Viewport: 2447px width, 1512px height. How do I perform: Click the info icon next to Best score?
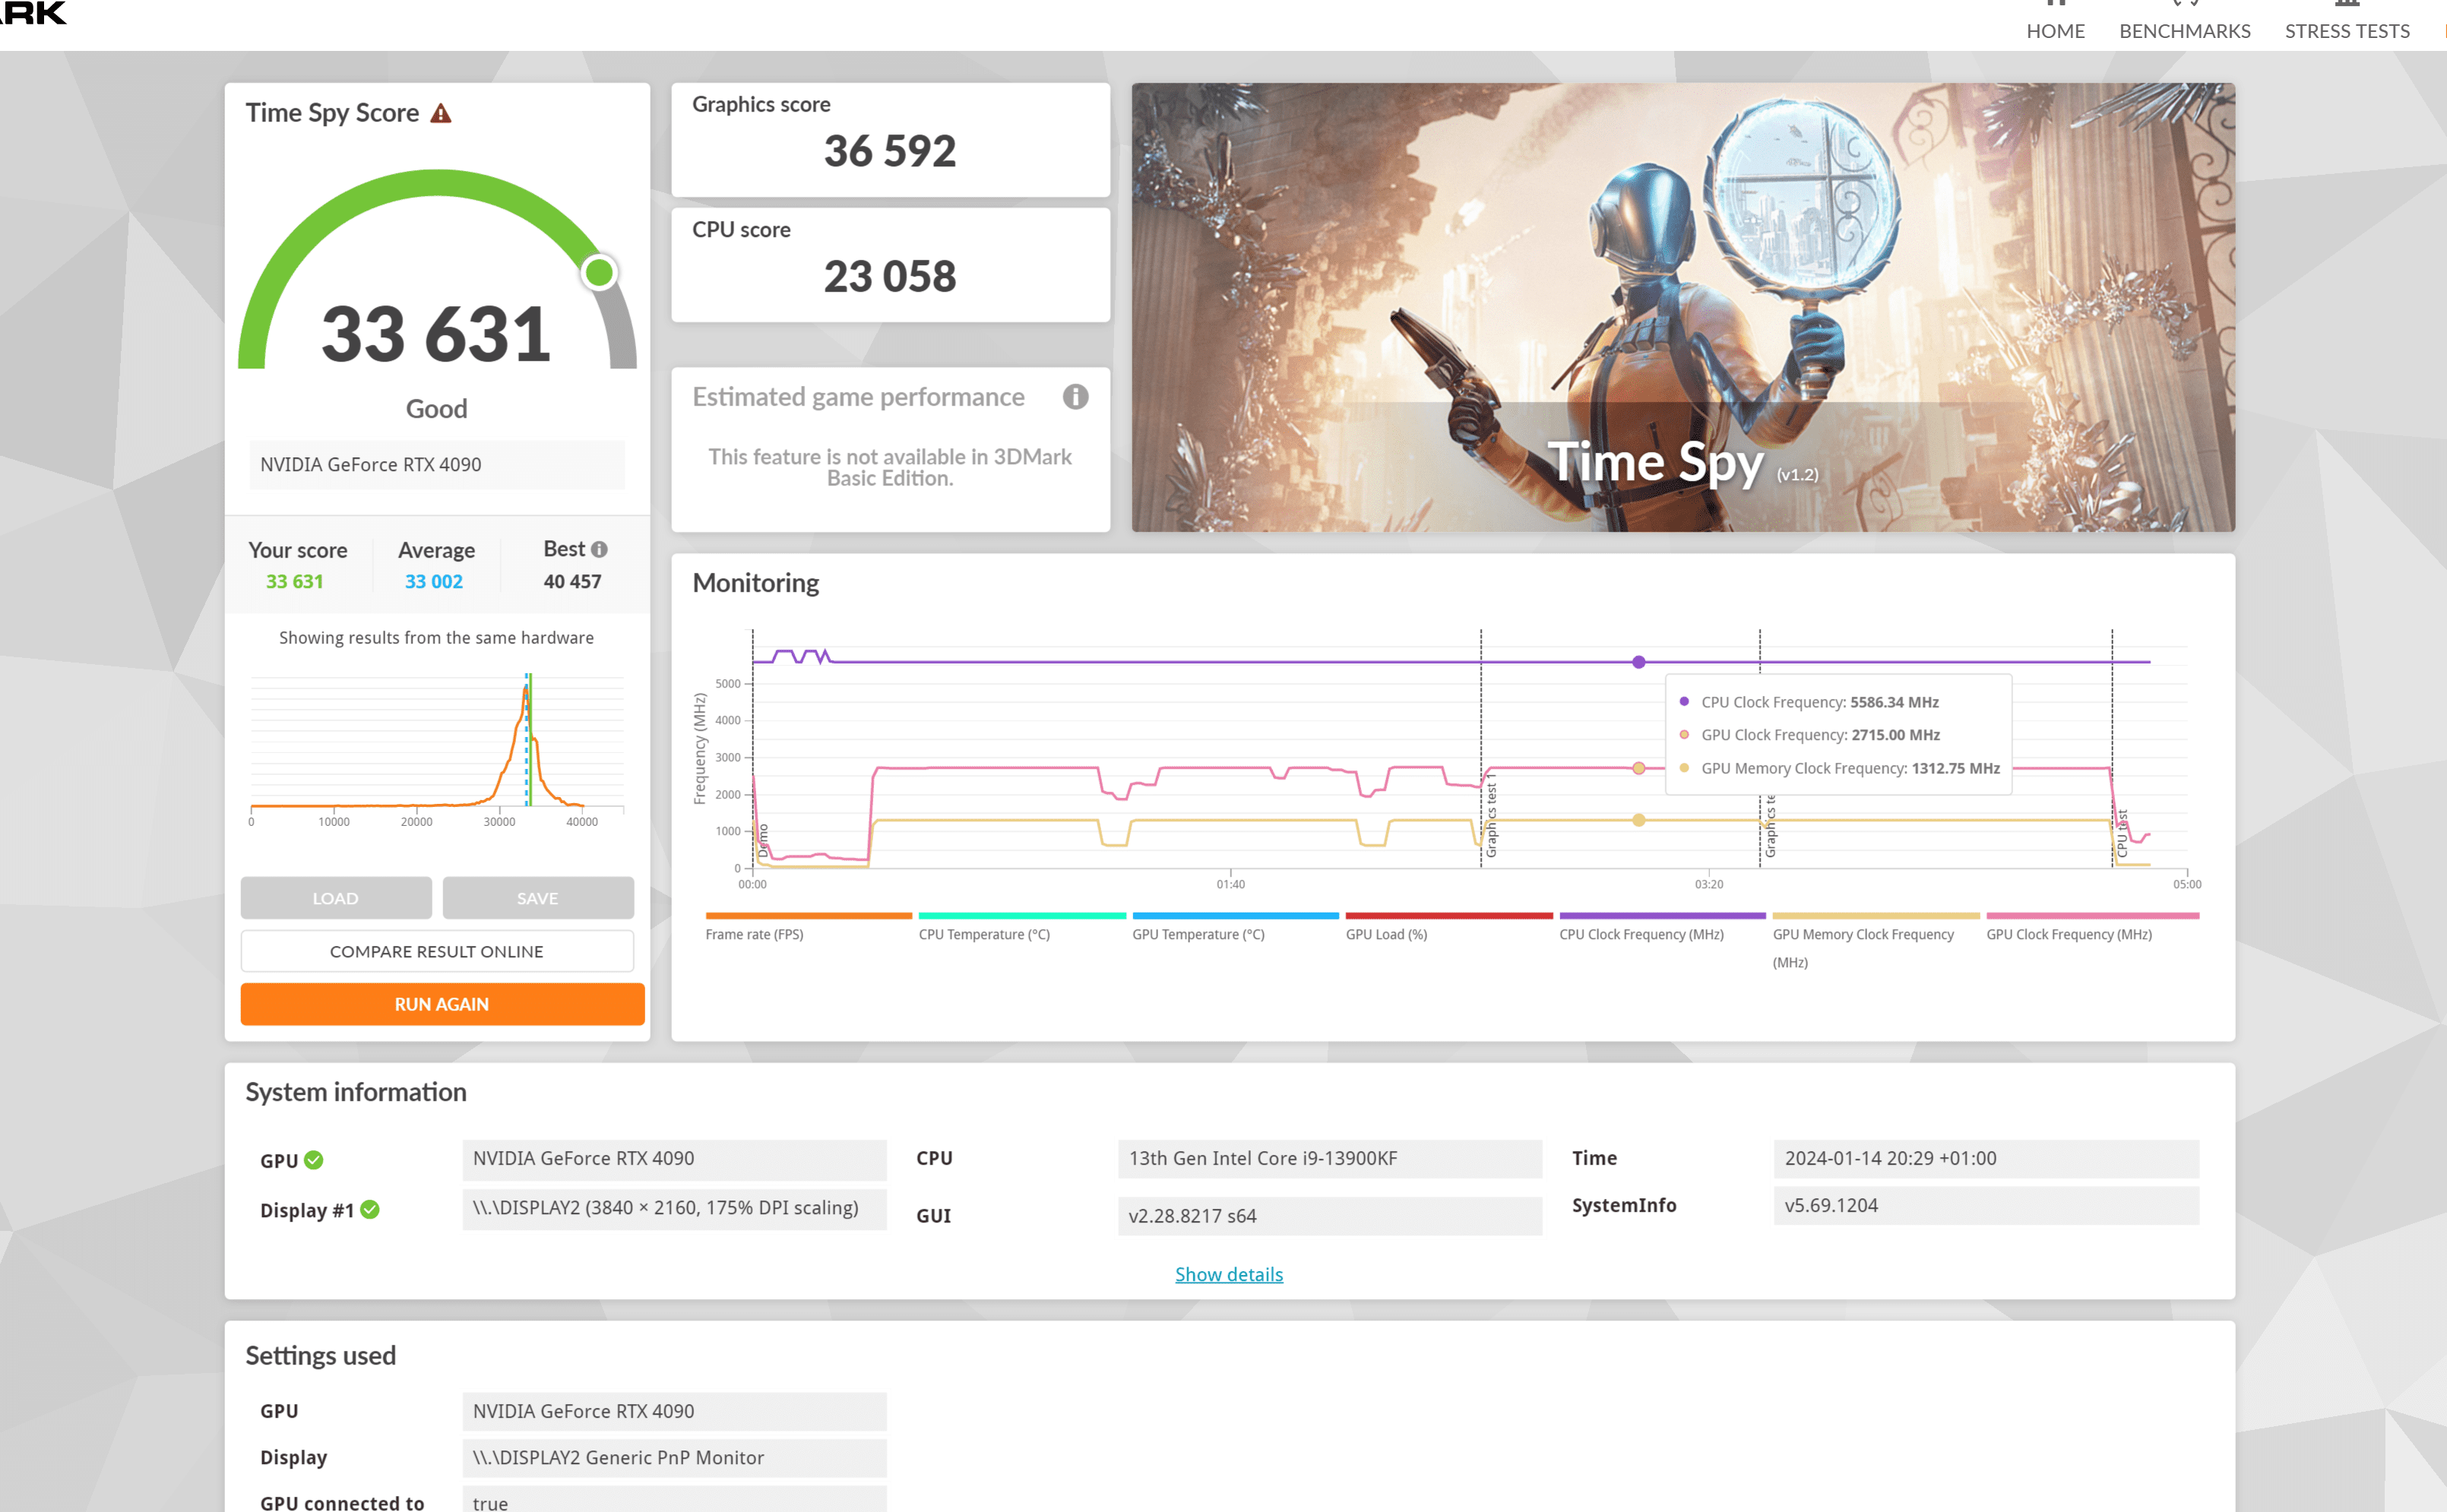(x=599, y=549)
